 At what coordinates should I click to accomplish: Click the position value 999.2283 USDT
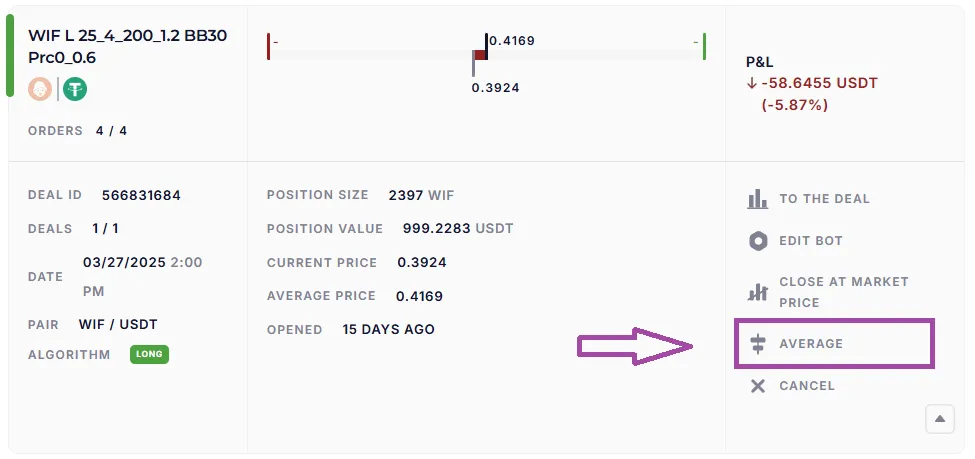coord(458,228)
